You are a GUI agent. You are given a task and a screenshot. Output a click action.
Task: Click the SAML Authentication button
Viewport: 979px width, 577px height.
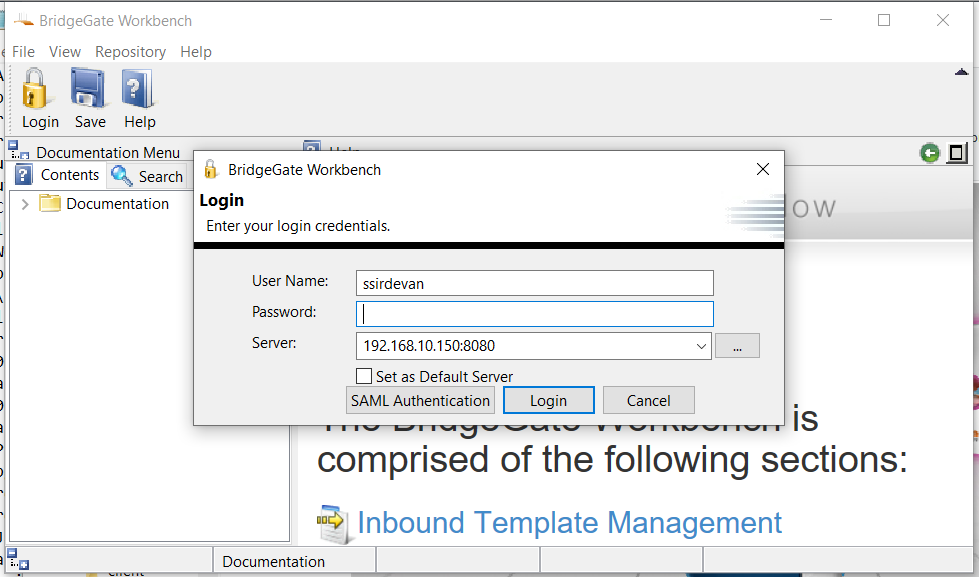[x=420, y=400]
